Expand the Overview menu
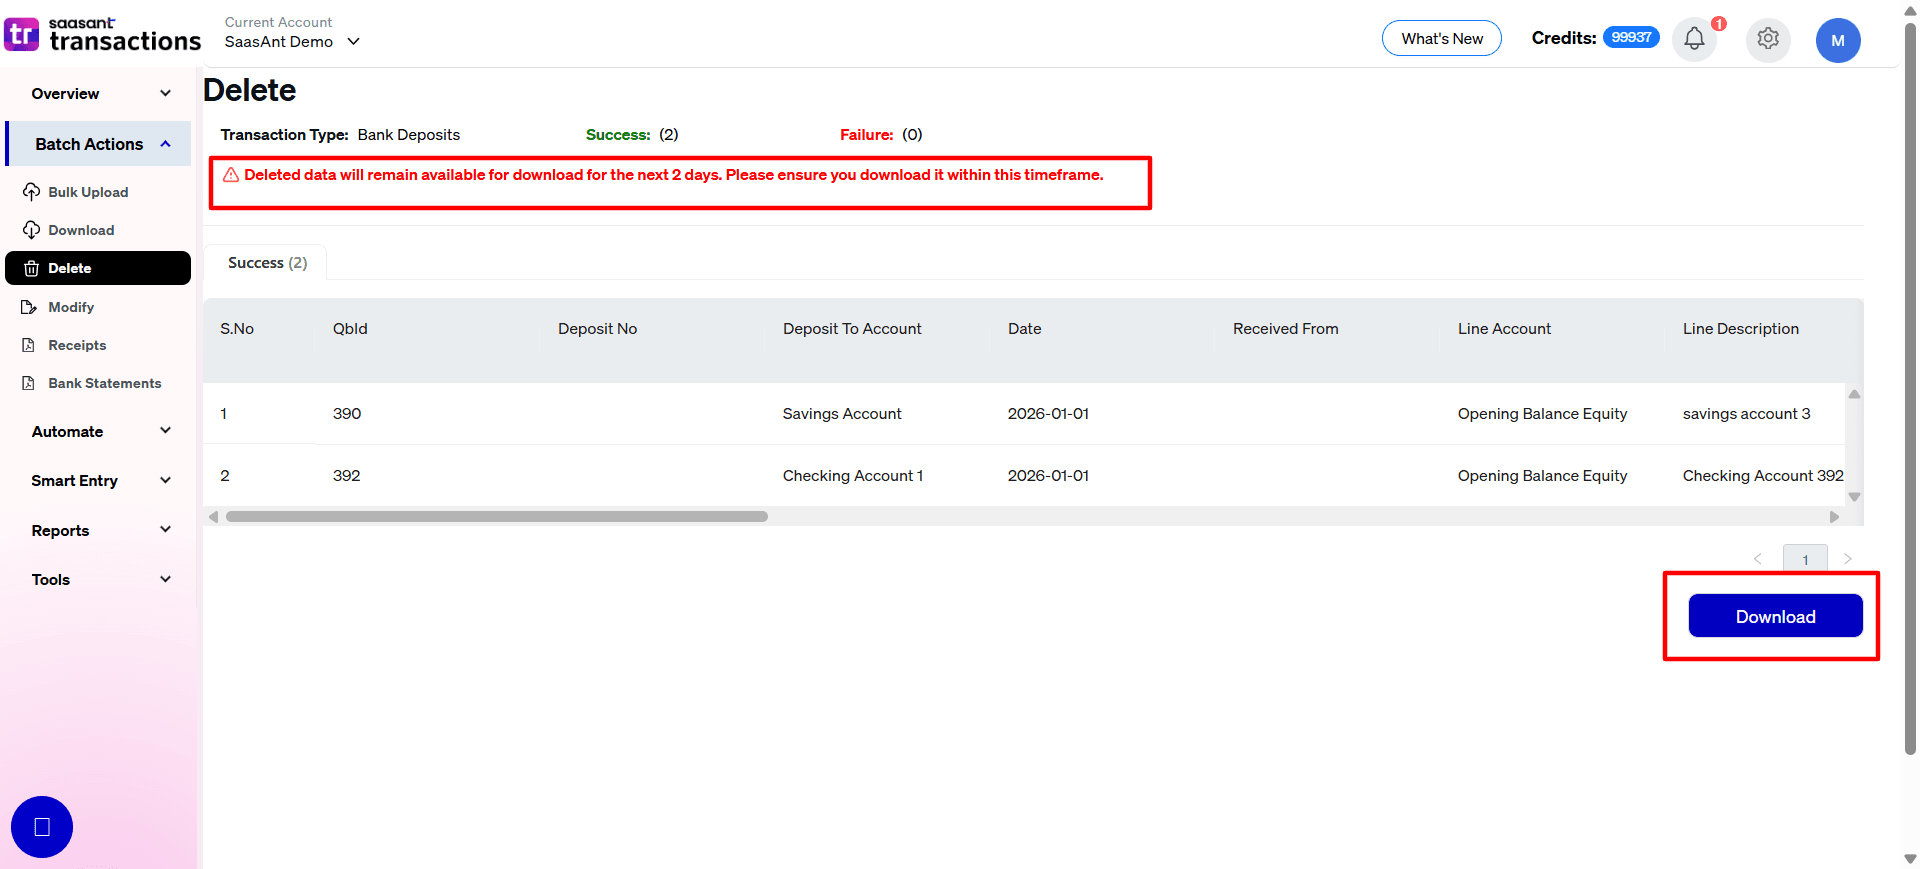Image resolution: width=1920 pixels, height=869 pixels. click(x=100, y=93)
